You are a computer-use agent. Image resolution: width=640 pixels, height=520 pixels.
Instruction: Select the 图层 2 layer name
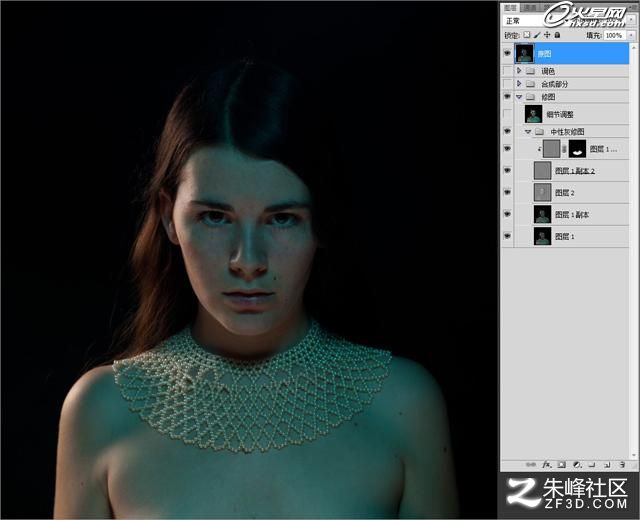tap(564, 192)
